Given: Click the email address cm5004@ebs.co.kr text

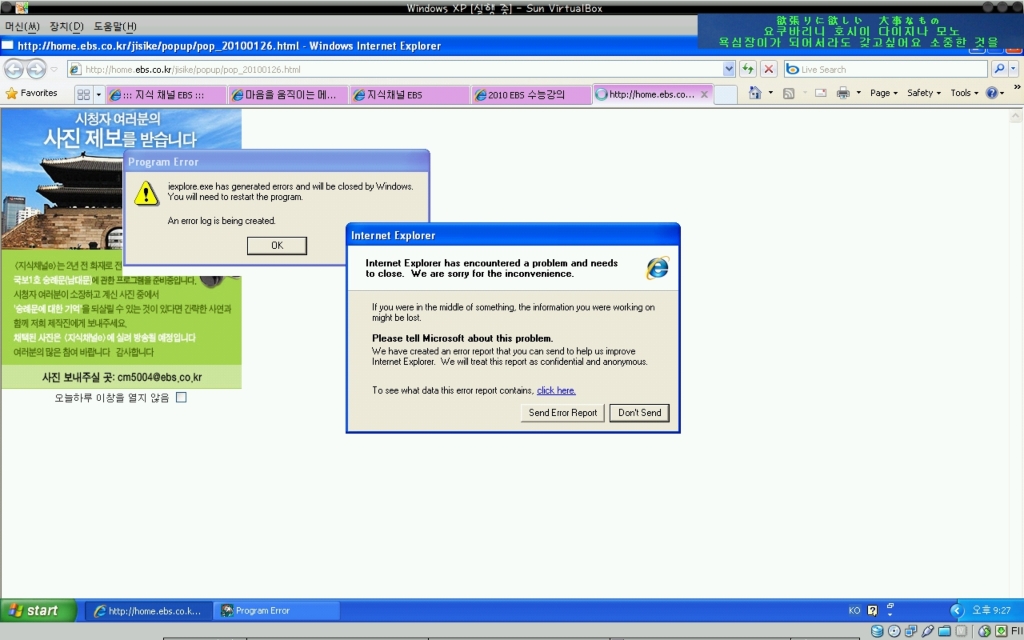Looking at the screenshot, I should (x=159, y=377).
